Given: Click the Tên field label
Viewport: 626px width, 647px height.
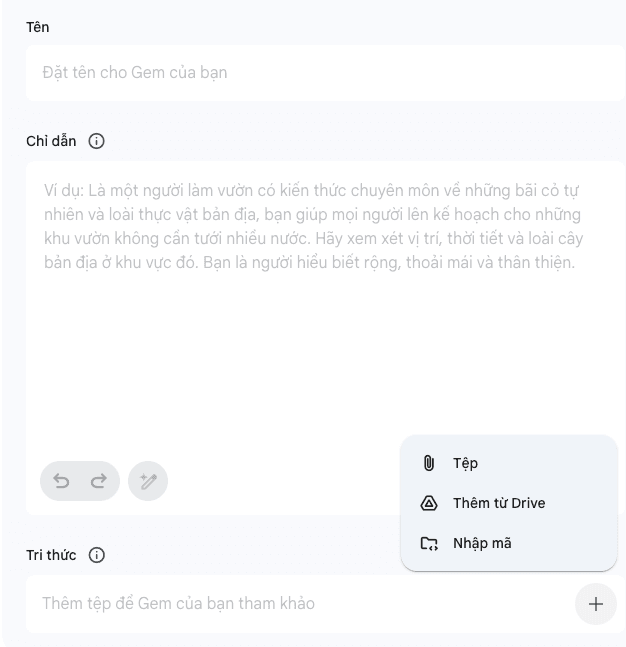Looking at the screenshot, I should [x=37, y=27].
